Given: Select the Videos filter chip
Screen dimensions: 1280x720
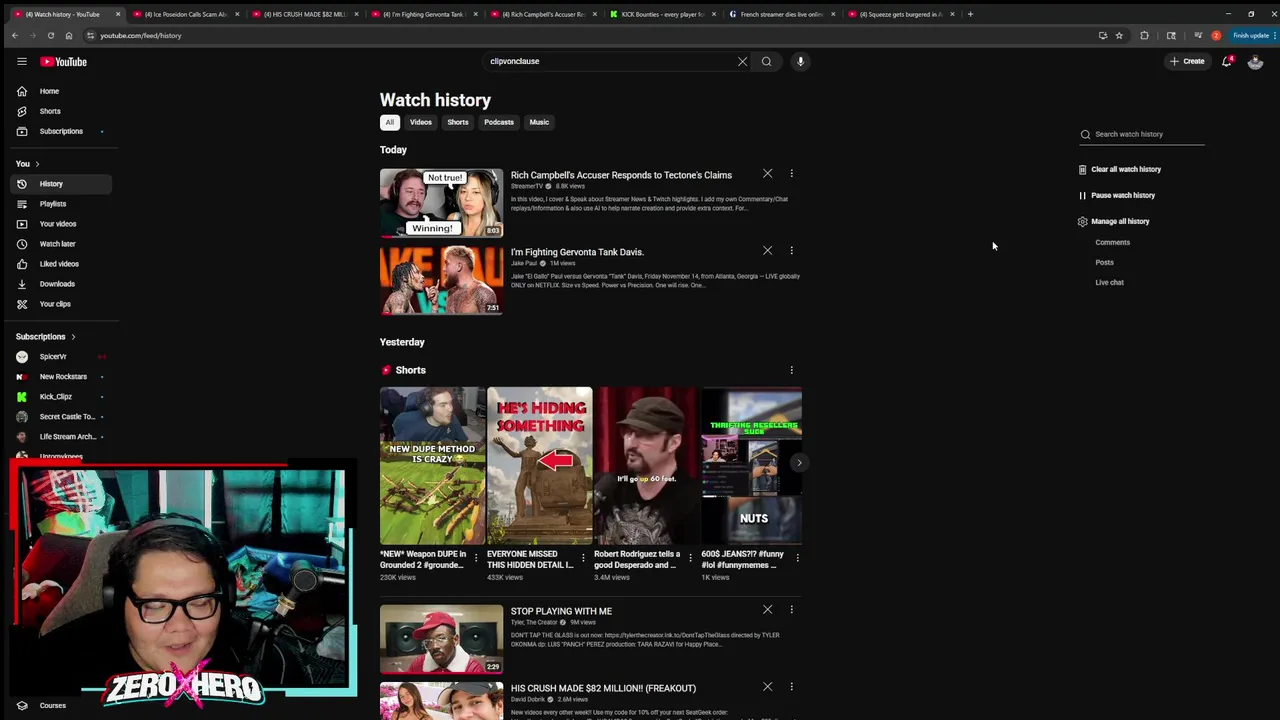Looking at the screenshot, I should pos(421,122).
